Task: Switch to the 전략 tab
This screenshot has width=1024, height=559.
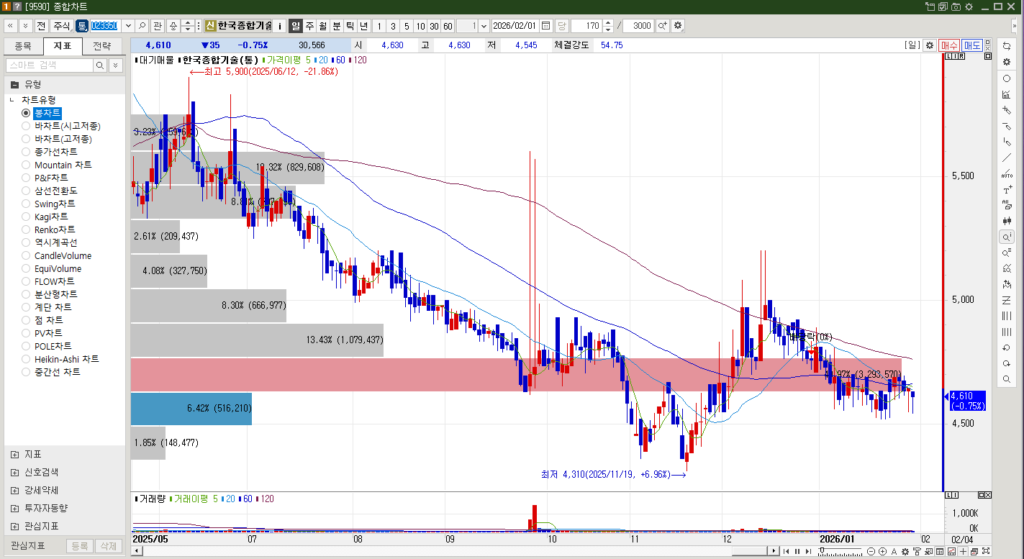Action: (101, 46)
